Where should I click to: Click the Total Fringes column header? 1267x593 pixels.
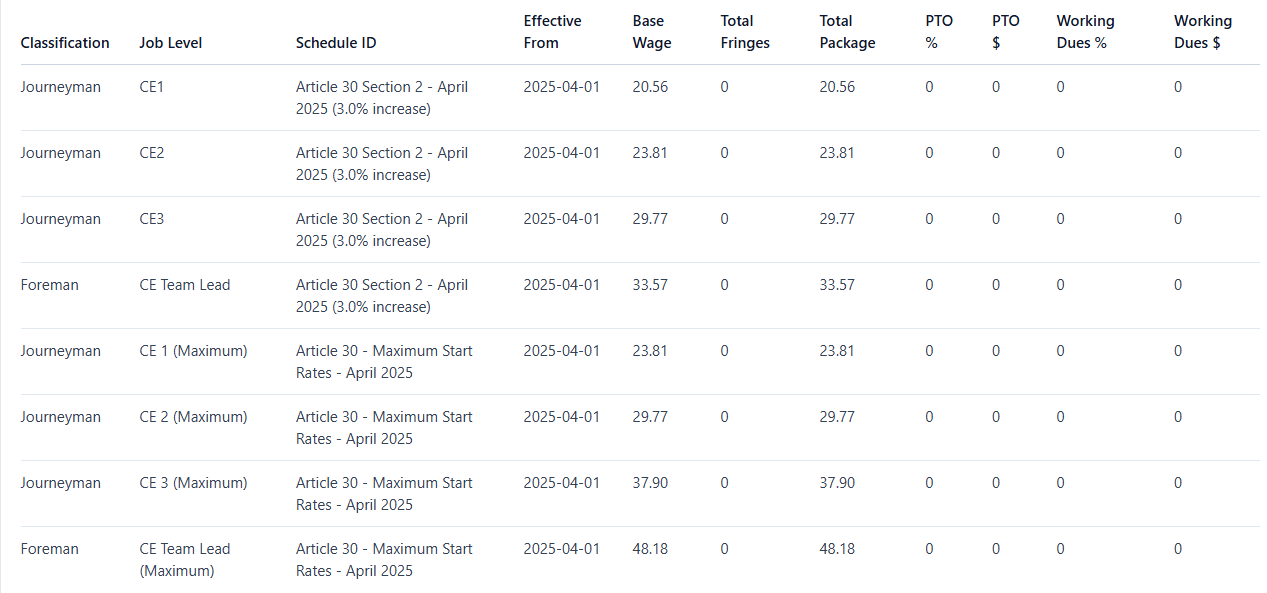tap(745, 32)
